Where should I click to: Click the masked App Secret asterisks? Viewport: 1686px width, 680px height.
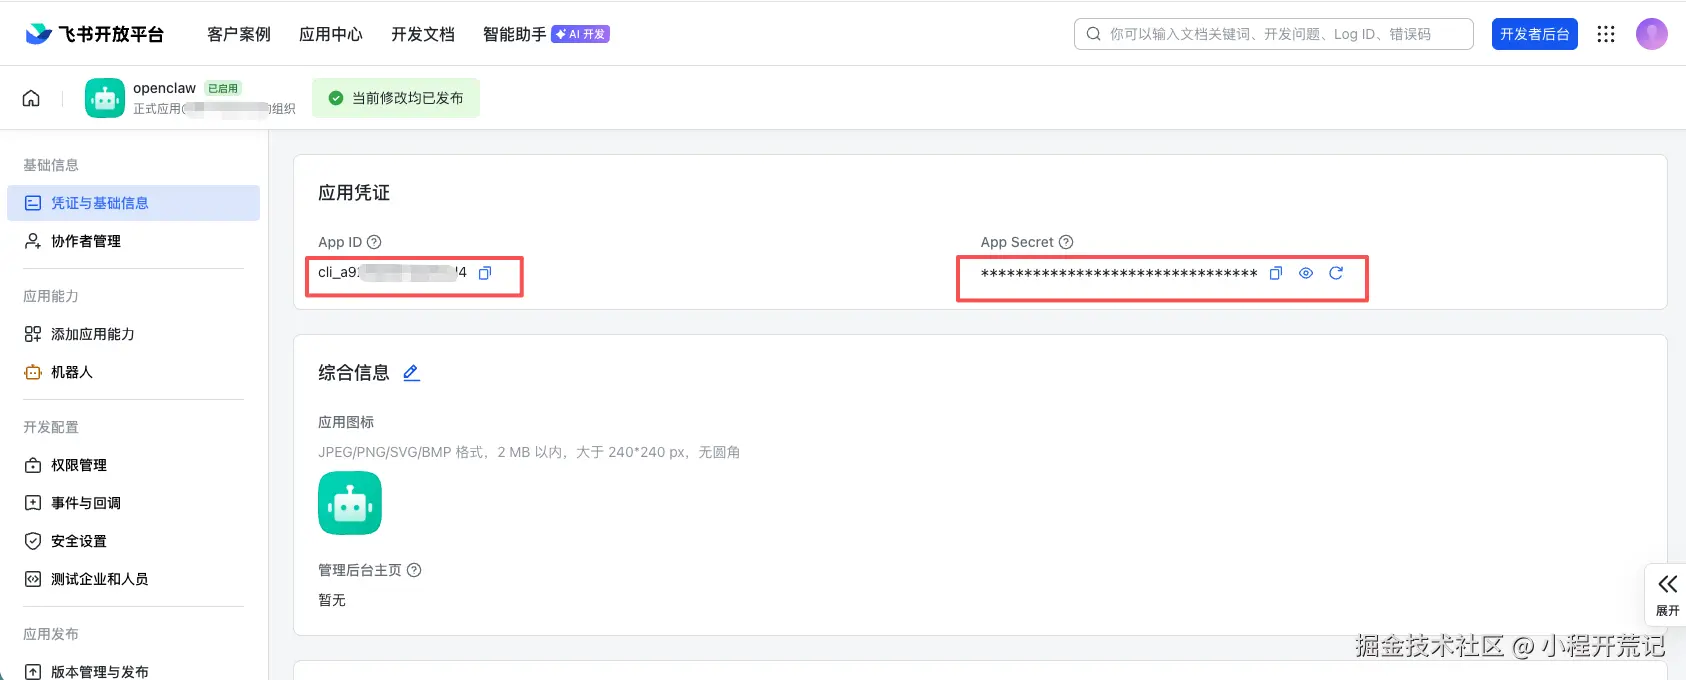[1119, 273]
